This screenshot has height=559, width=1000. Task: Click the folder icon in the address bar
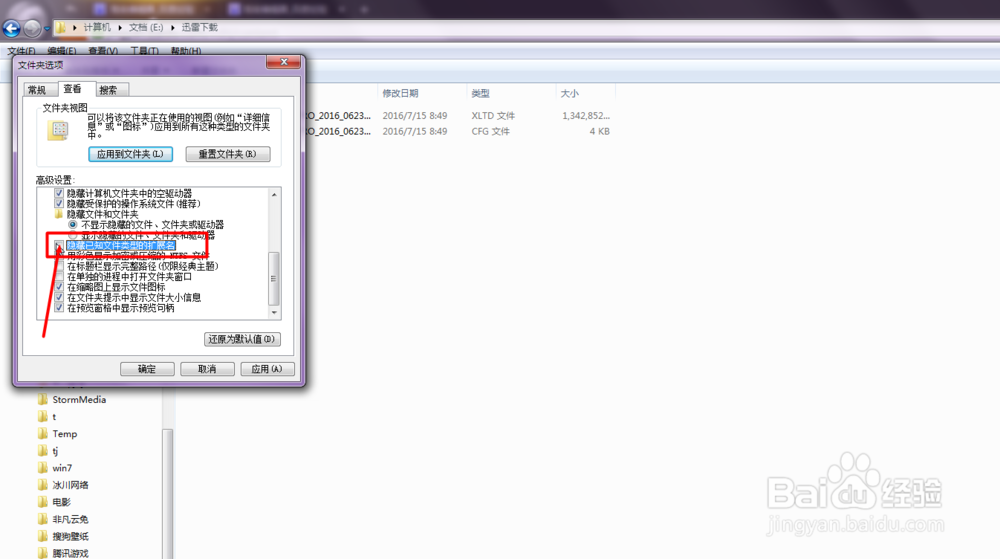(x=61, y=27)
